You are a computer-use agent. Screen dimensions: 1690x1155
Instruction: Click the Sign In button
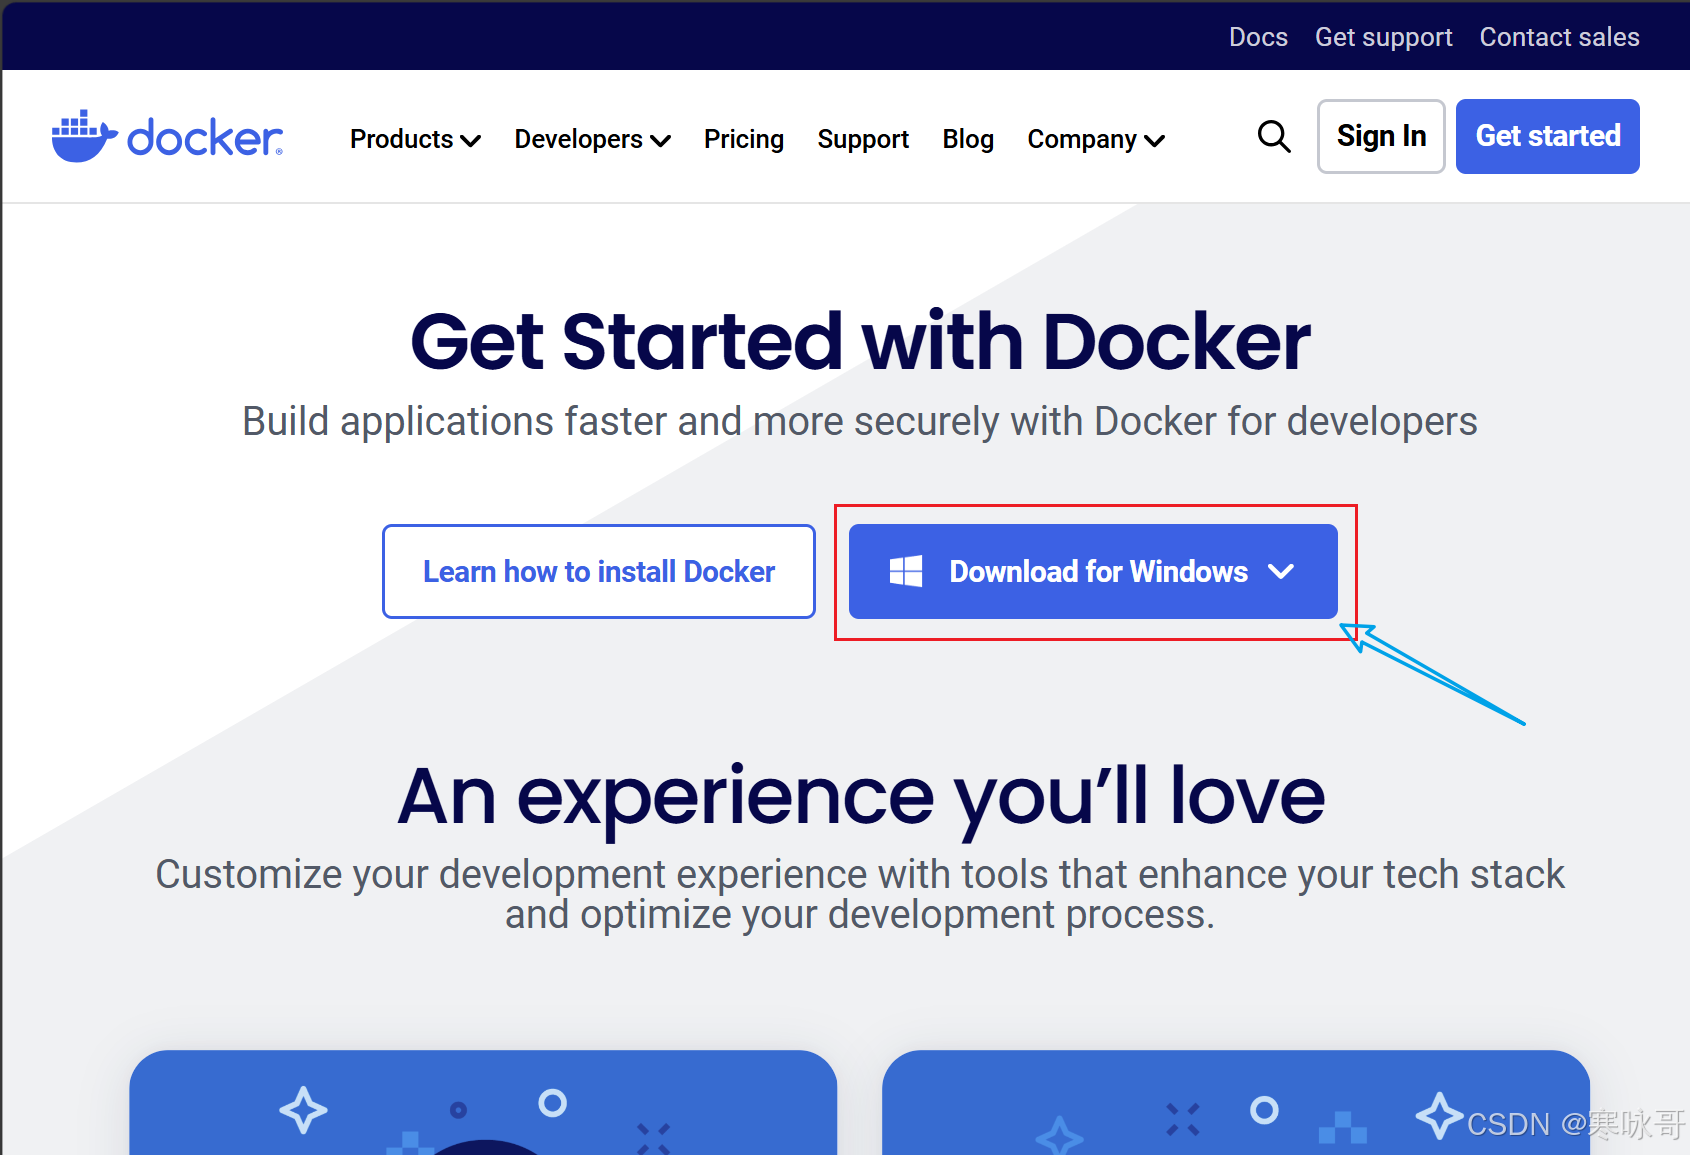point(1381,136)
